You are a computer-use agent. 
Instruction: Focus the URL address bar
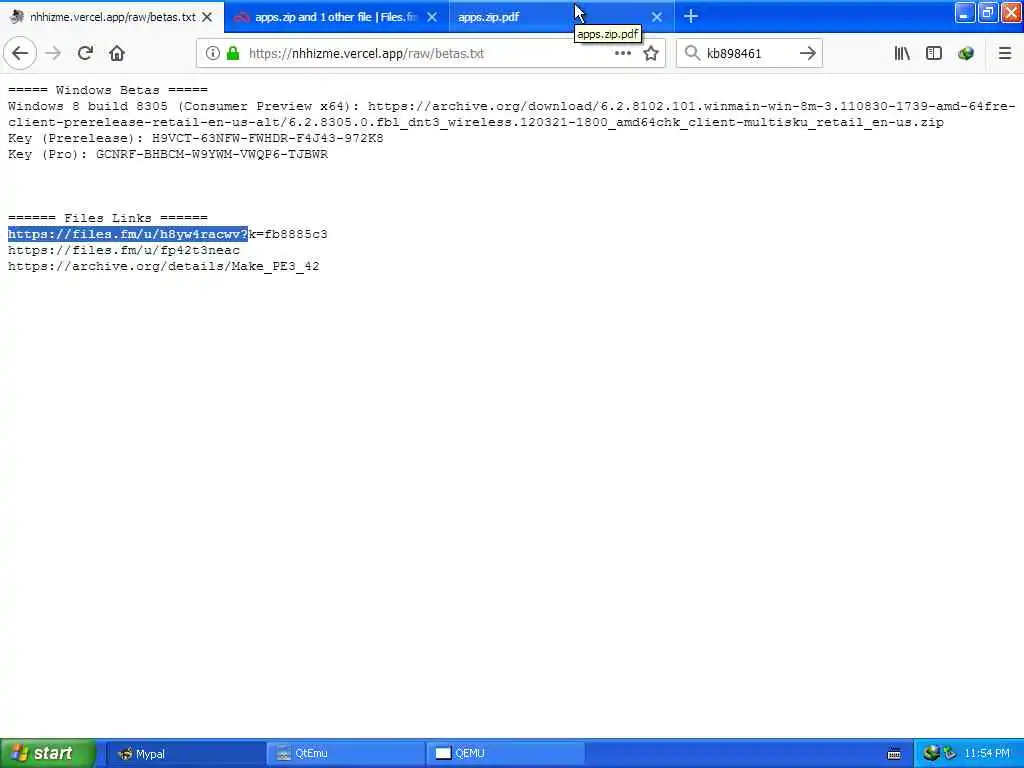[x=431, y=54]
